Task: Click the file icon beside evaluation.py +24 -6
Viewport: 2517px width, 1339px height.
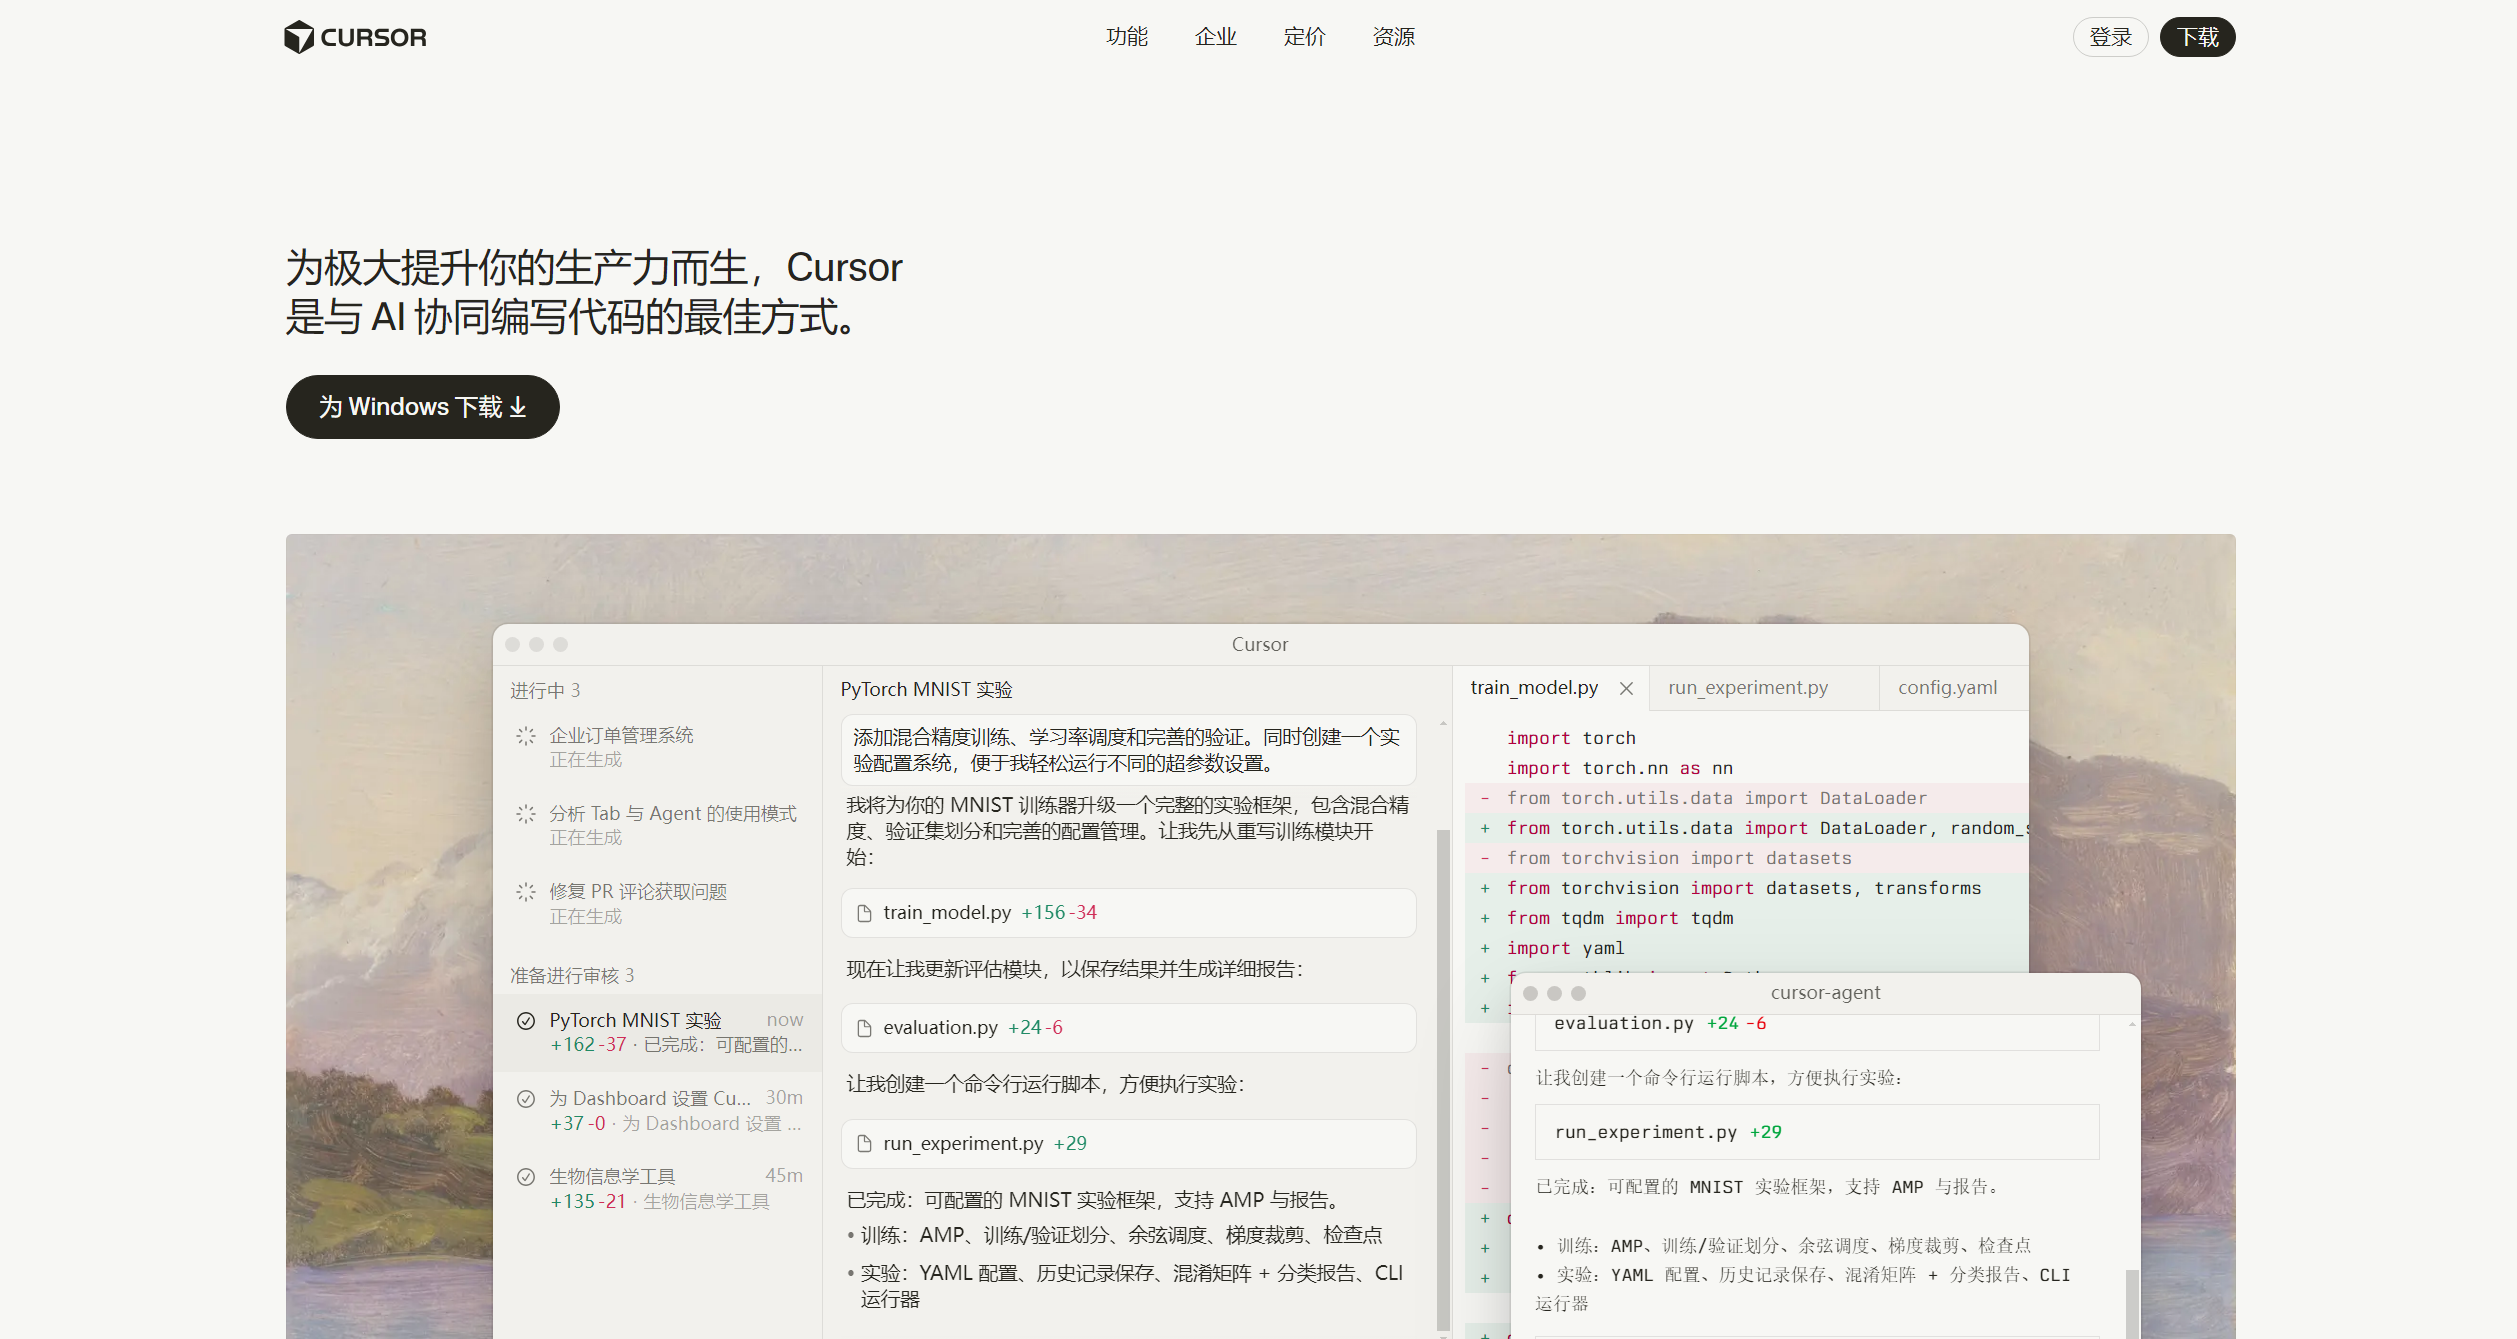Action: tap(864, 1027)
